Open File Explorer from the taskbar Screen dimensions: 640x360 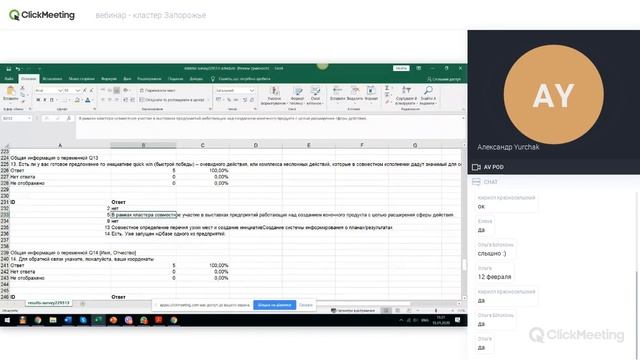click(x=53, y=320)
